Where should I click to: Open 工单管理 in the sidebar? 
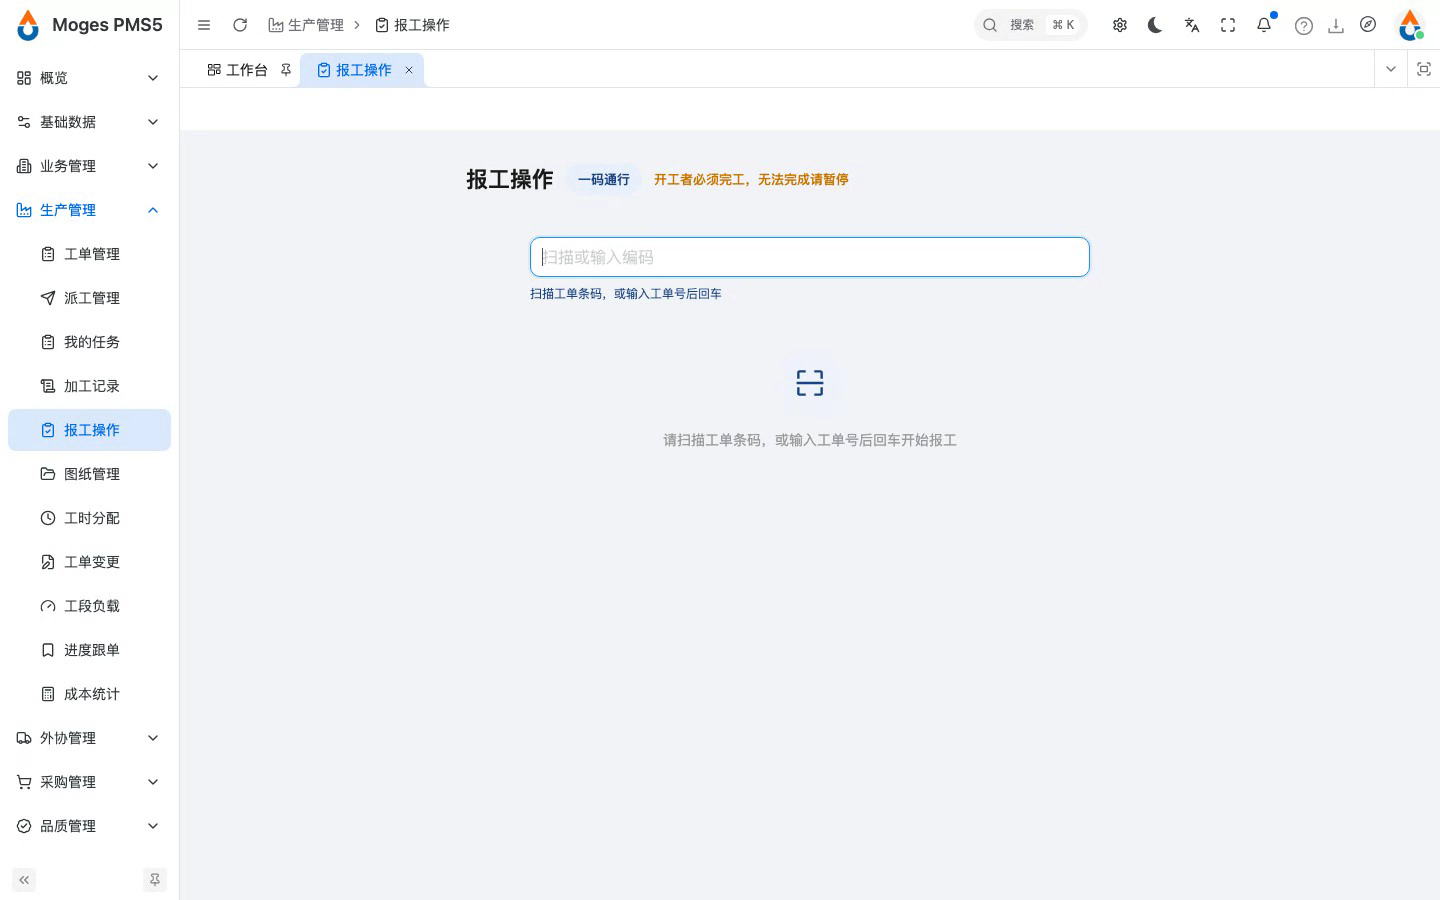(89, 254)
